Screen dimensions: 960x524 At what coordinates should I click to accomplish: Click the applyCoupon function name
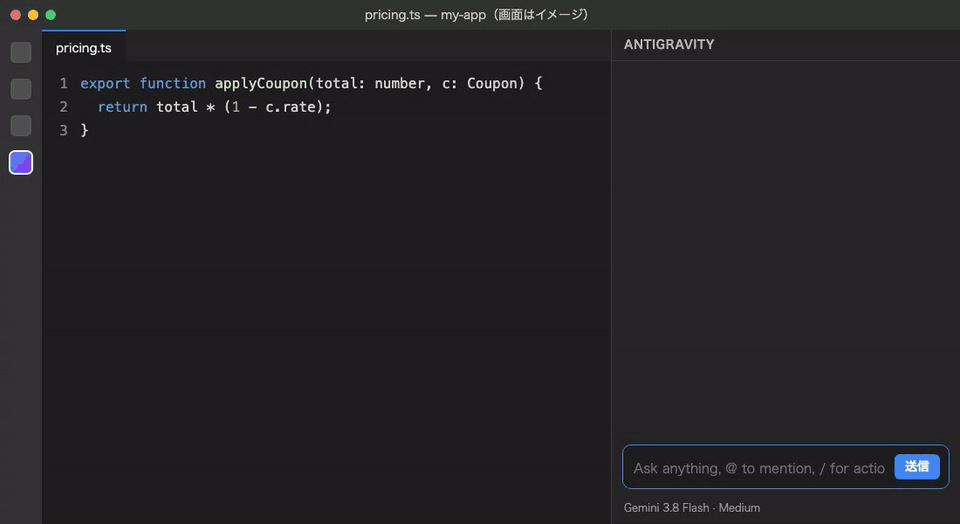click(261, 83)
